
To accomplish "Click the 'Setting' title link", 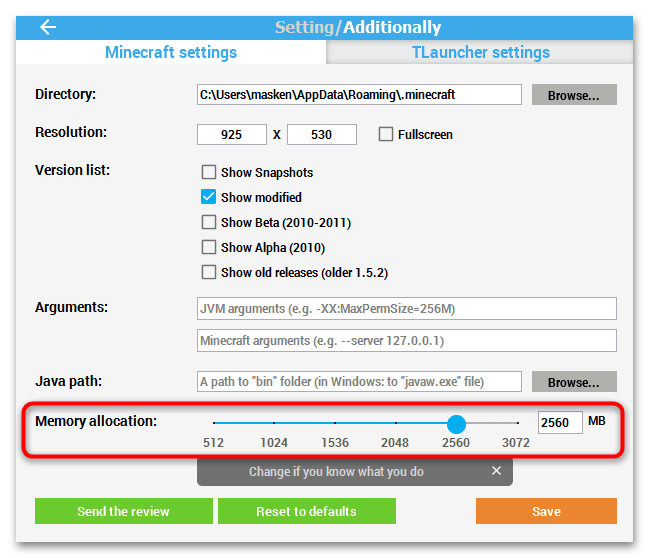I will pos(304,27).
